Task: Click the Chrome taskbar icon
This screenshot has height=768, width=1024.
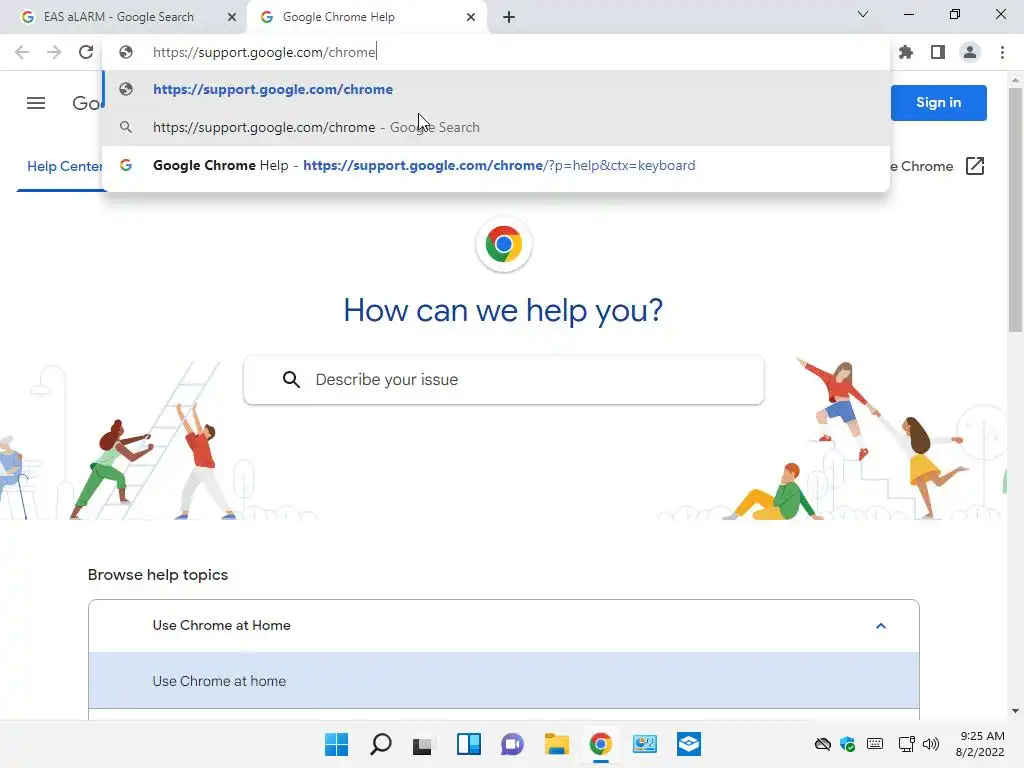Action: pyautogui.click(x=600, y=744)
